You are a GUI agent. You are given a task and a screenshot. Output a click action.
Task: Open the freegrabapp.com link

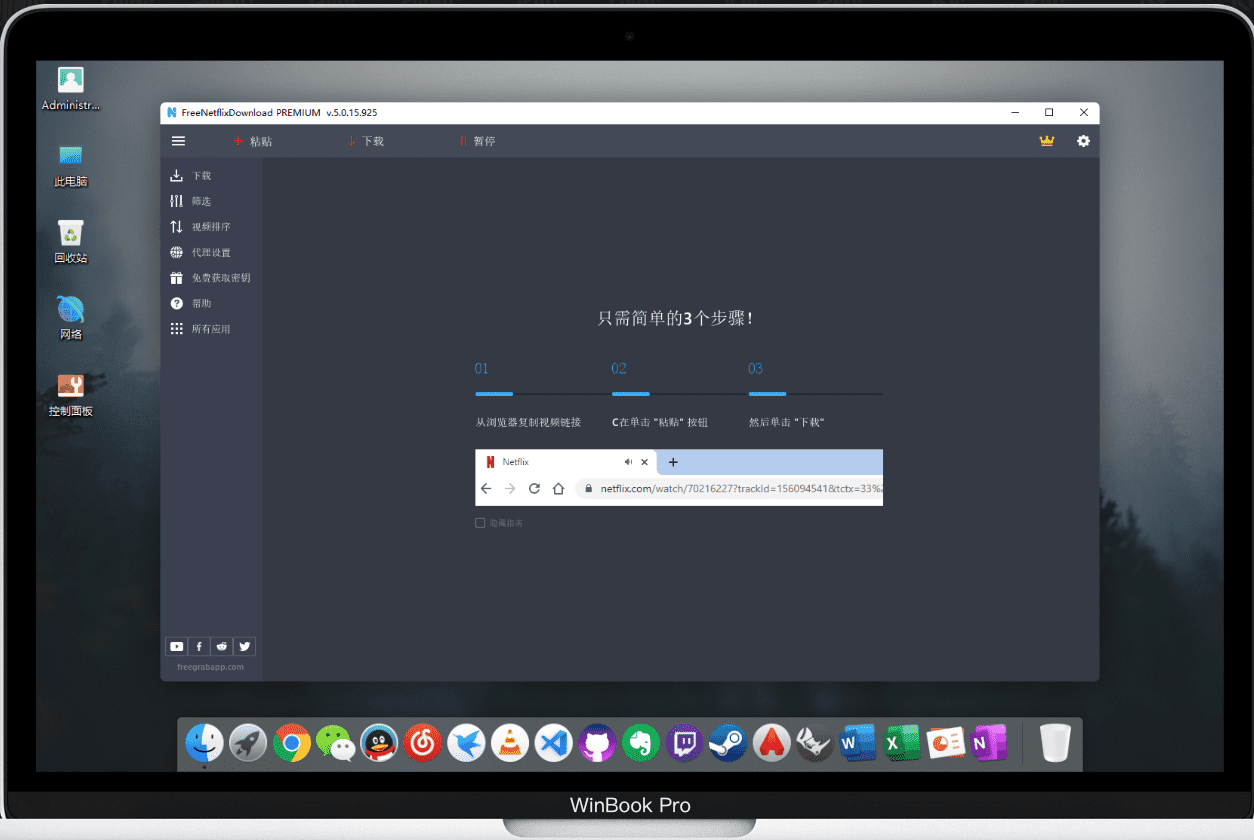click(210, 667)
